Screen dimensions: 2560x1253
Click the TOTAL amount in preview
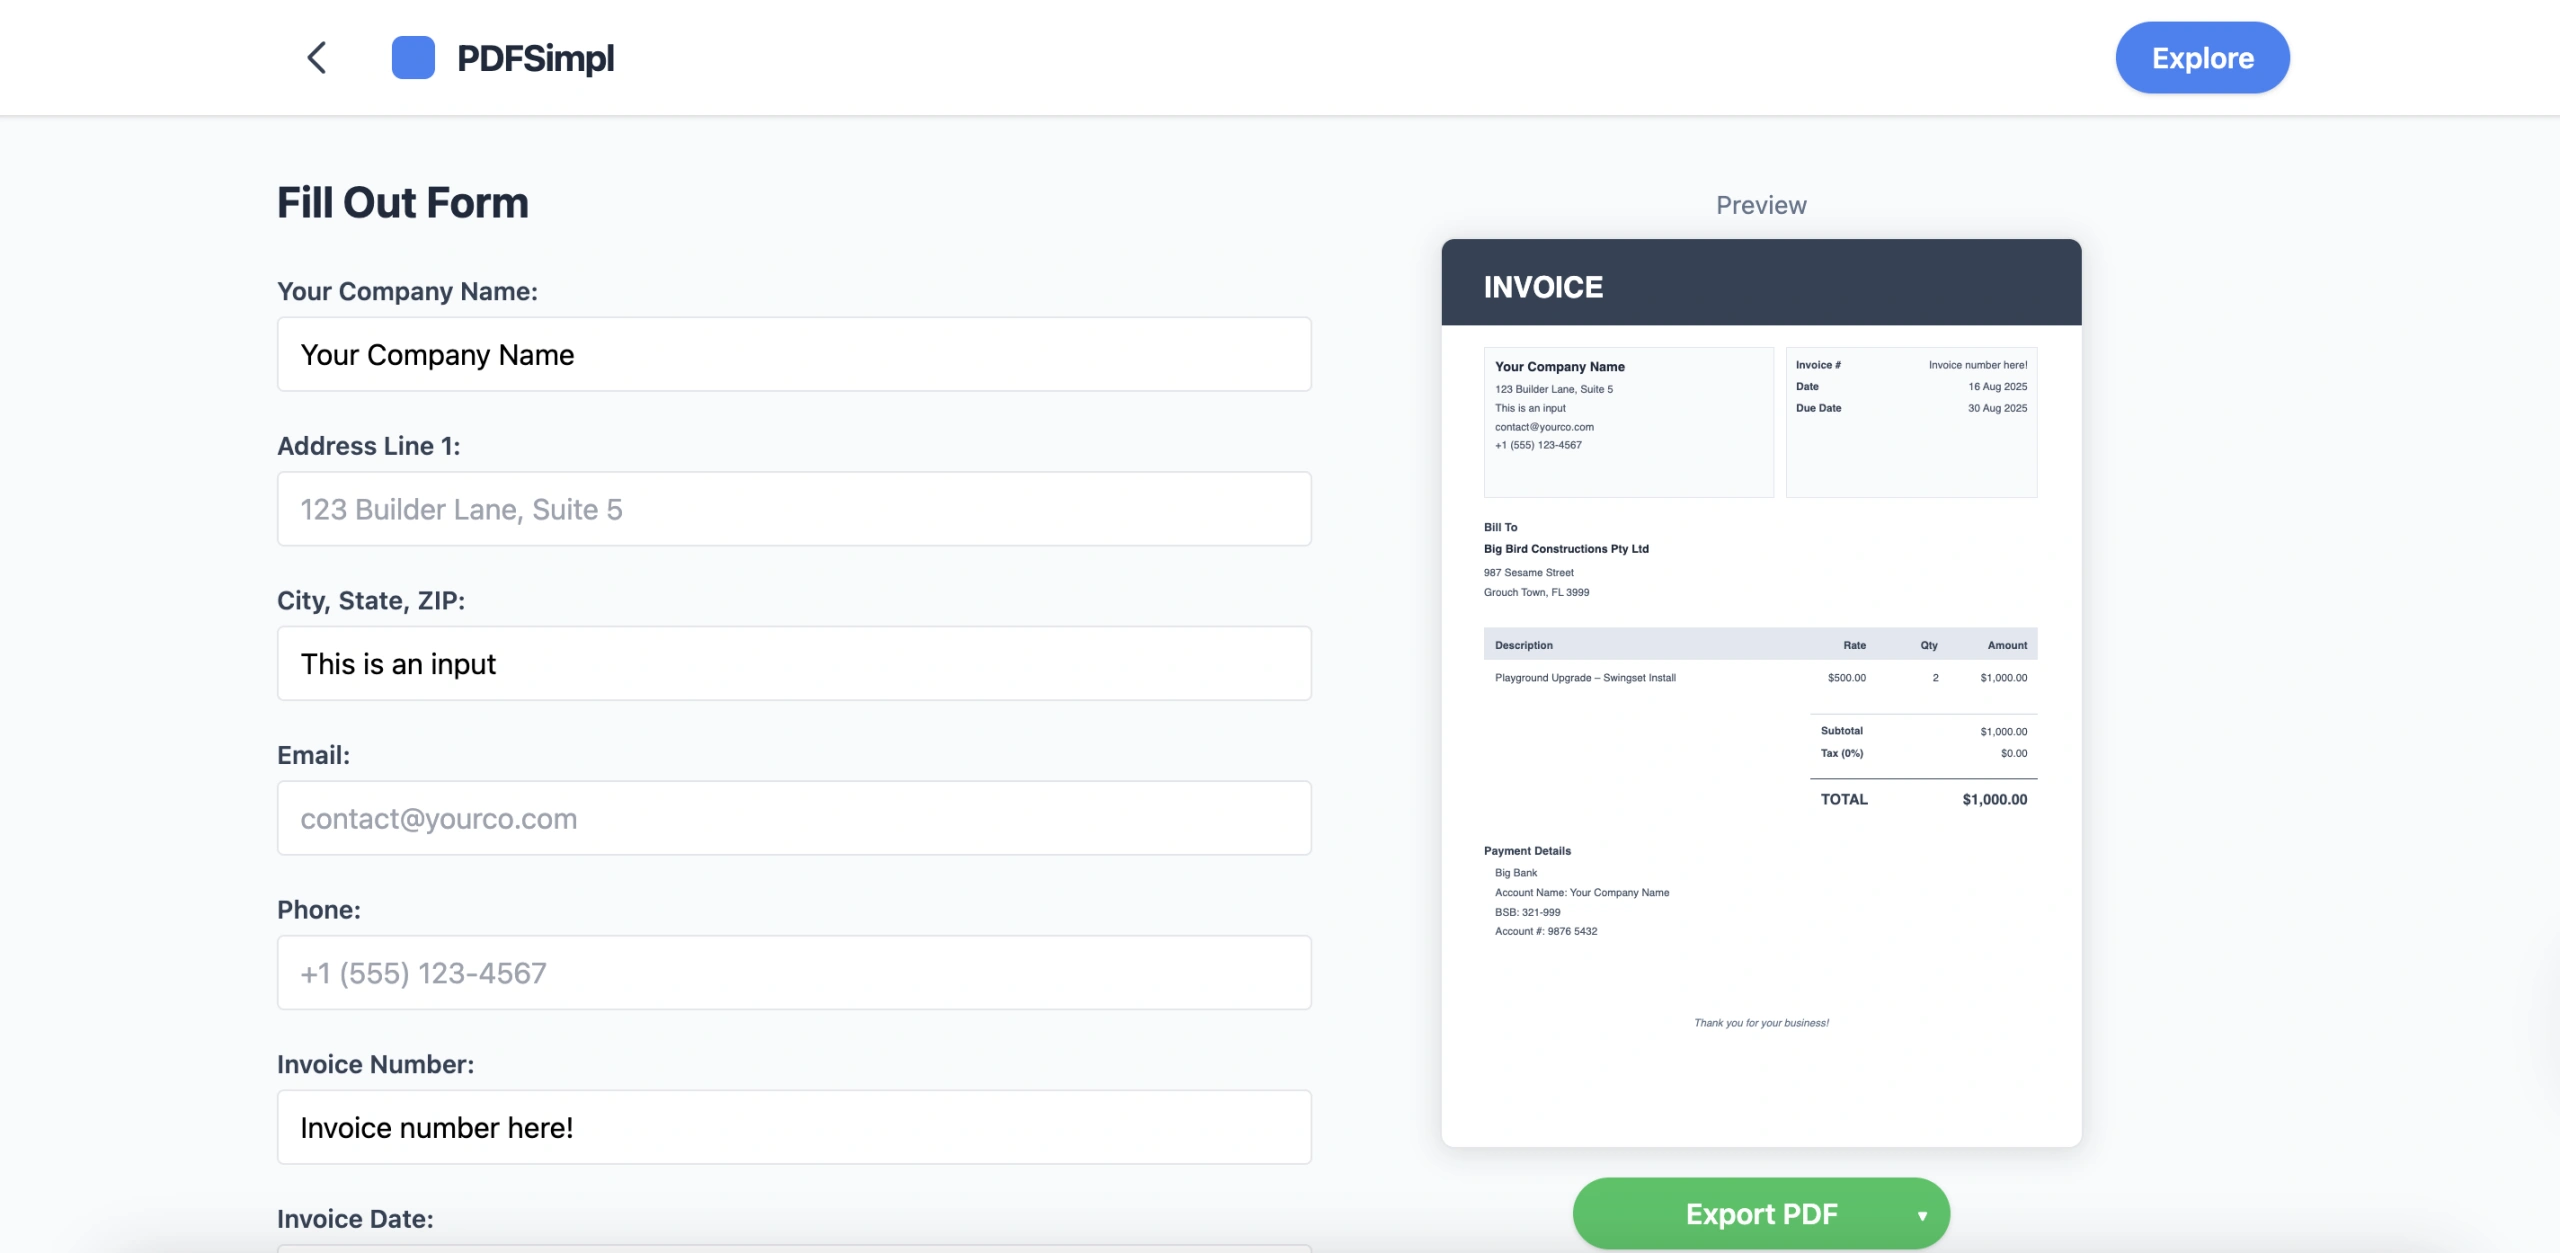(x=1993, y=799)
